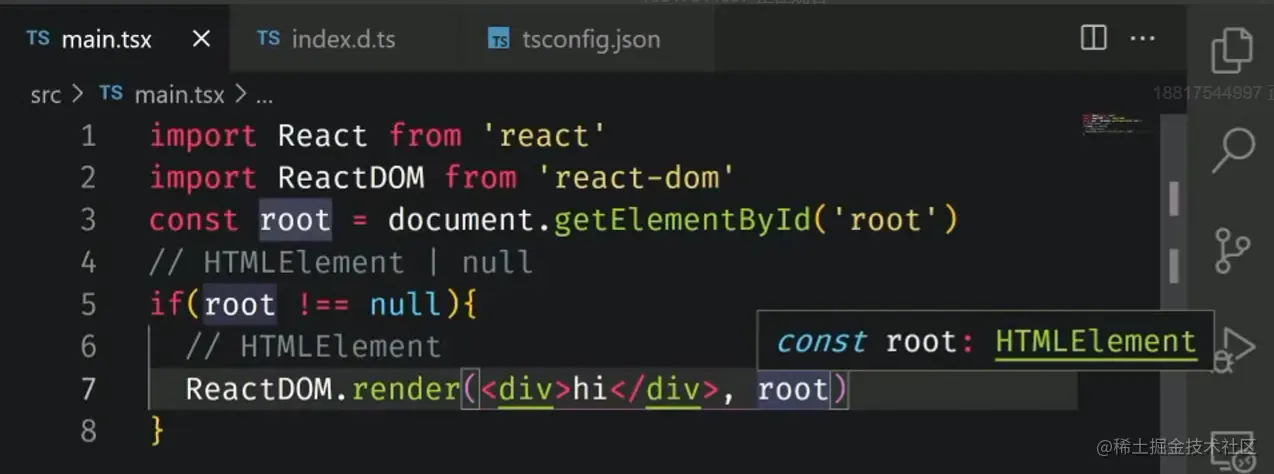1274x474 pixels.
Task: Click the main.tsx breadcrumb segment
Action: [179, 95]
